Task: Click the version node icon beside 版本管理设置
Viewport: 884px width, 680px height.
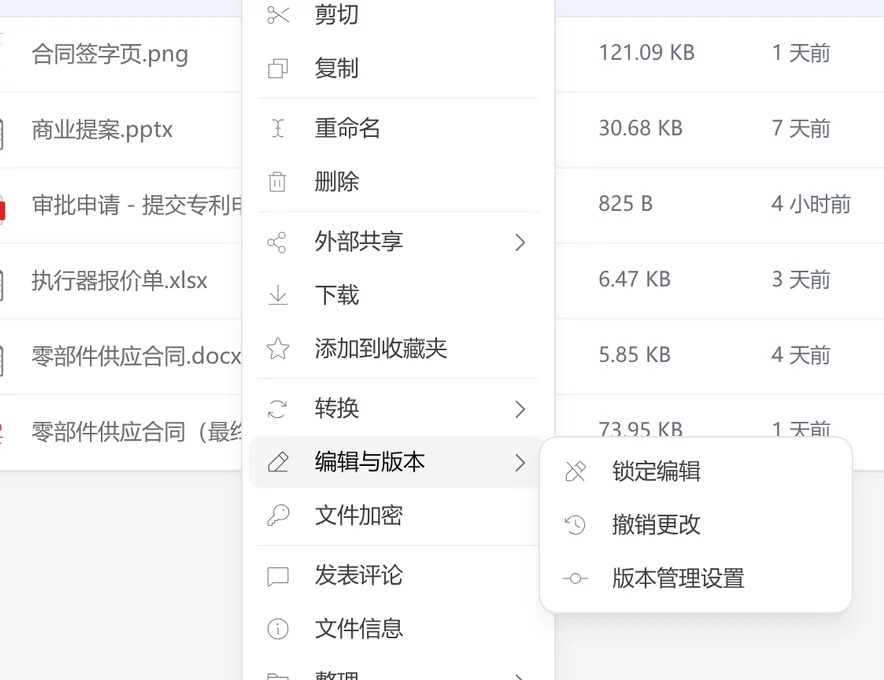Action: pyautogui.click(x=576, y=579)
